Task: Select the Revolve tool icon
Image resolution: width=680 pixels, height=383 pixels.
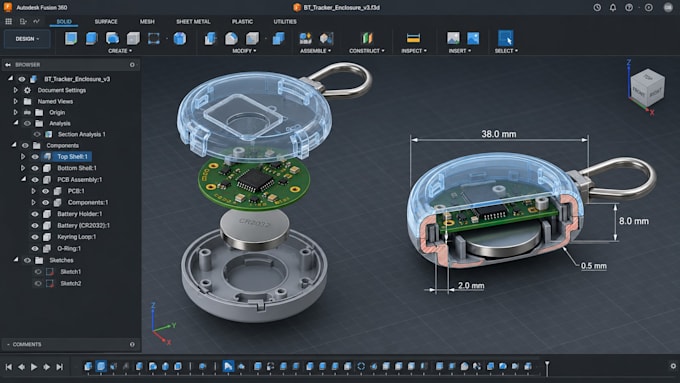Action: tap(112, 38)
